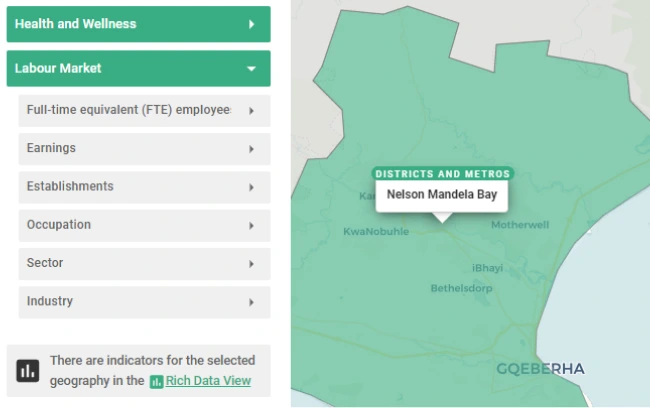This screenshot has width=650, height=408.
Task: Expand the Establishments subcategory
Action: pos(144,187)
